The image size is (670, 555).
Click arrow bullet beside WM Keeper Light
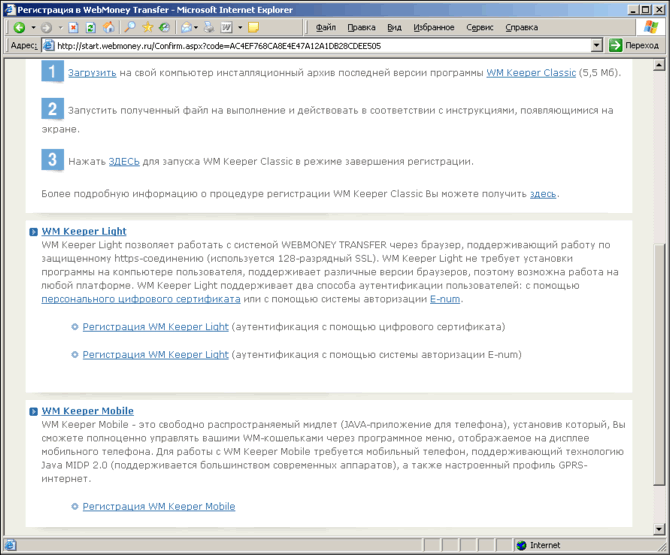[33, 232]
